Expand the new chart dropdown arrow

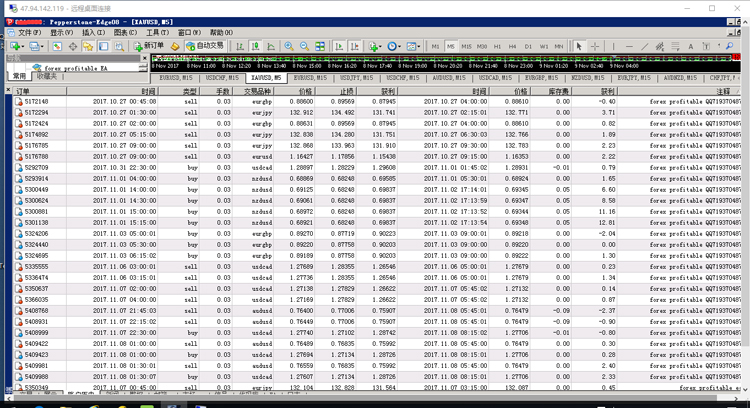tap(23, 47)
